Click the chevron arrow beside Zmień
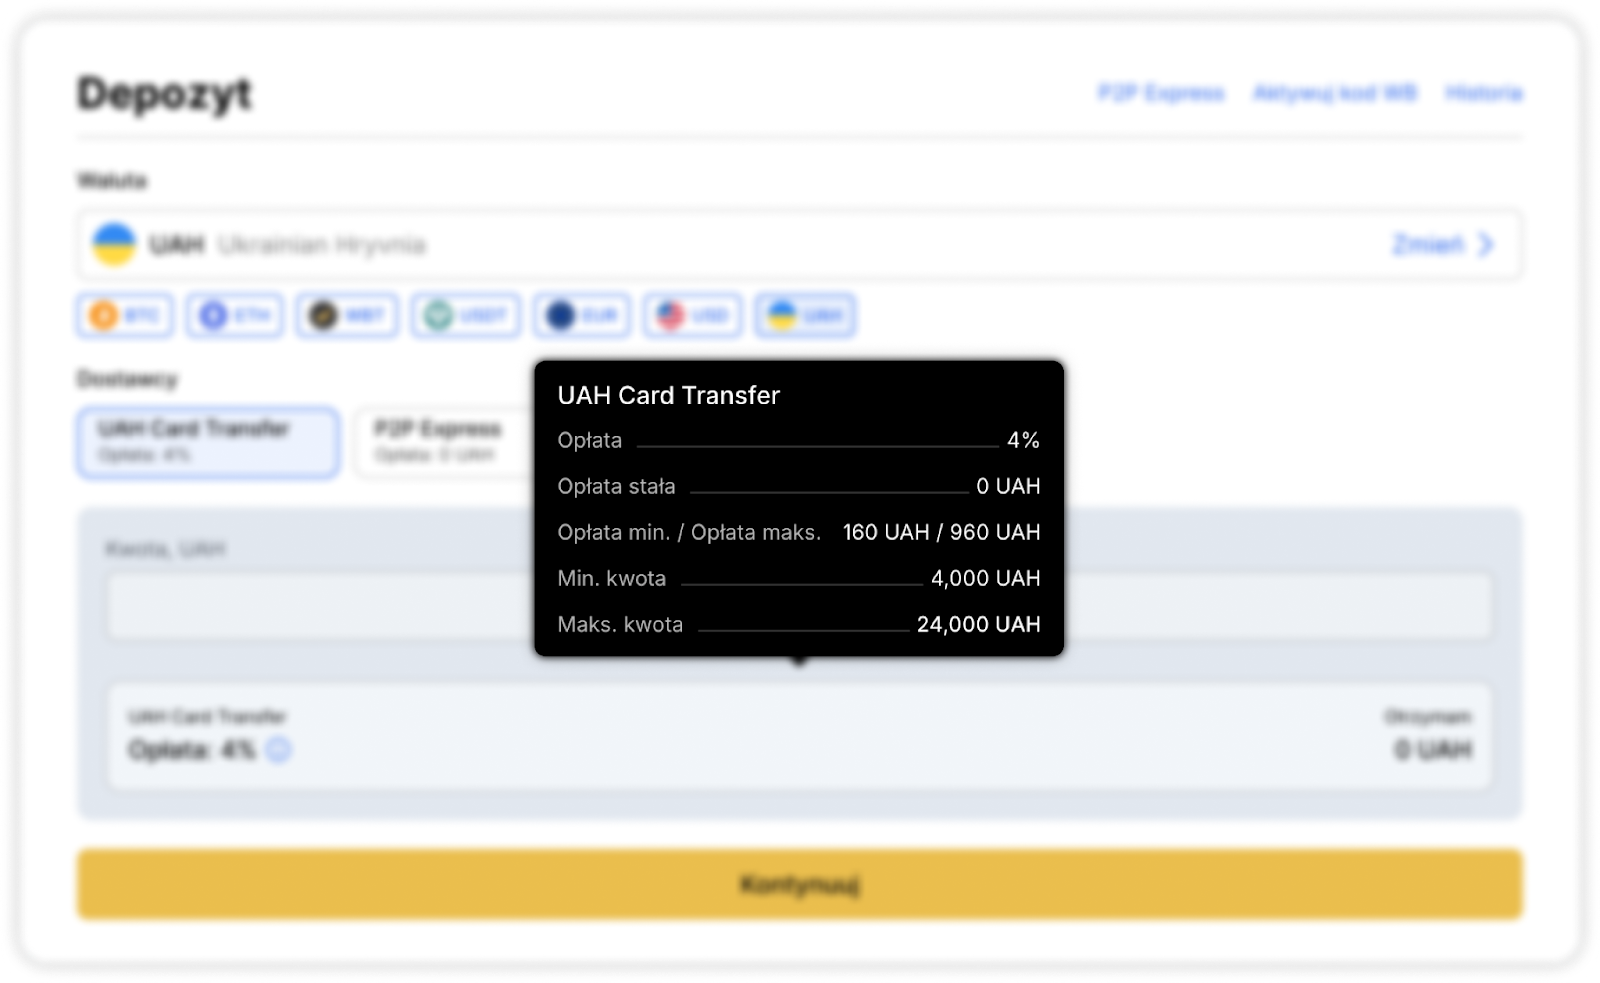 pos(1486,245)
